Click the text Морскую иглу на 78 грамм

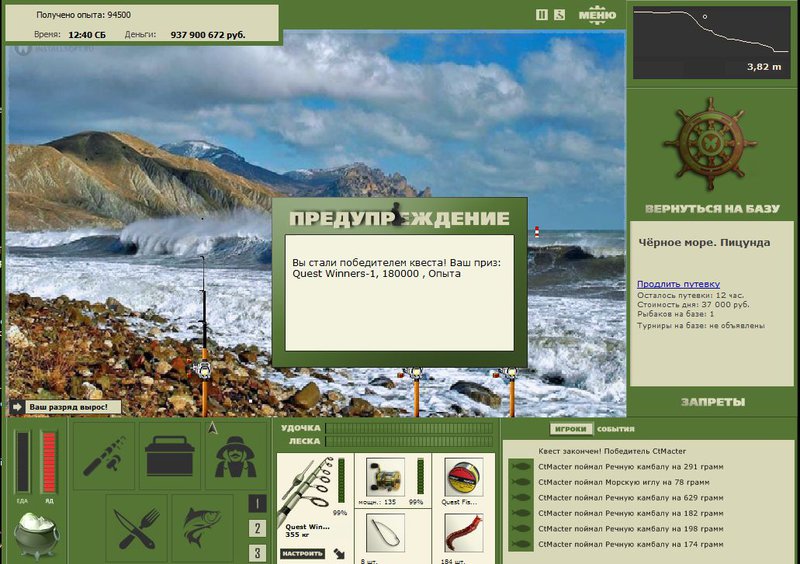point(657,482)
